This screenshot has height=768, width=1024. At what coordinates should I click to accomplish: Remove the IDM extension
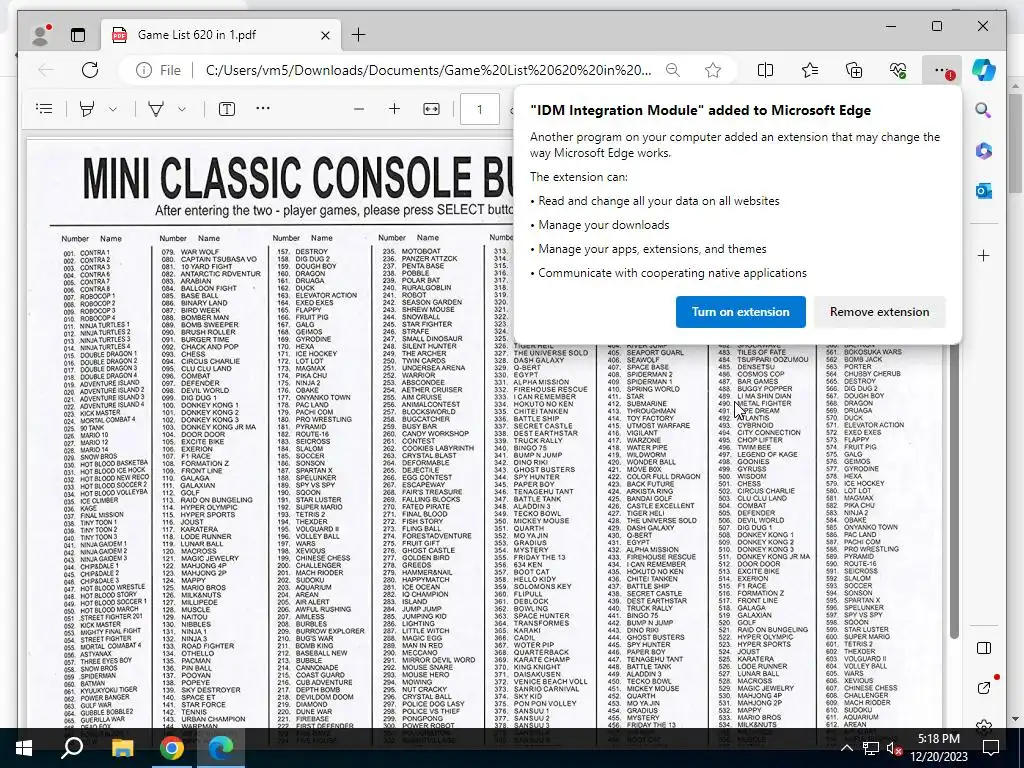pyautogui.click(x=879, y=312)
